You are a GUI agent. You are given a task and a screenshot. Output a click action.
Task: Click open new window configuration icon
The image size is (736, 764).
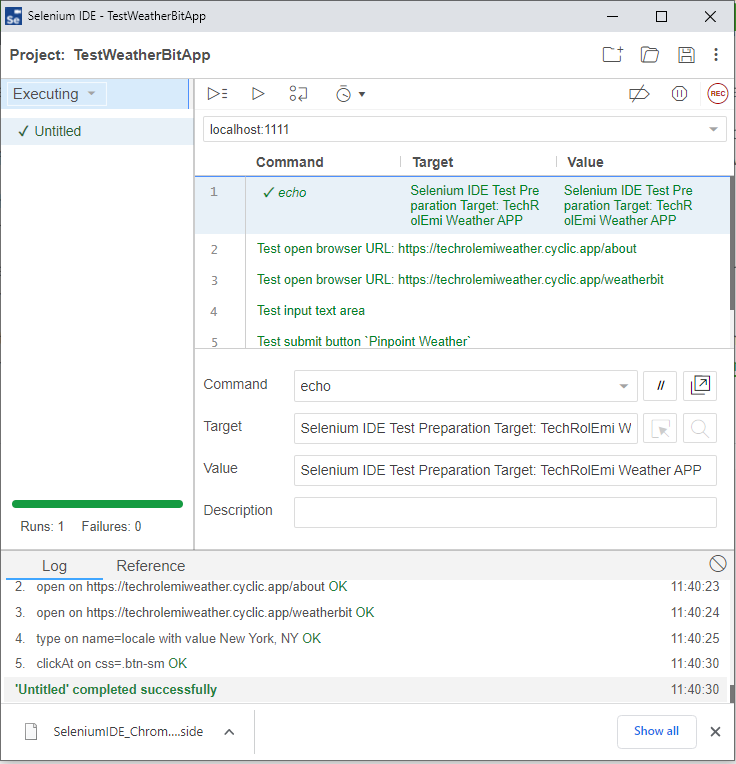click(x=700, y=386)
